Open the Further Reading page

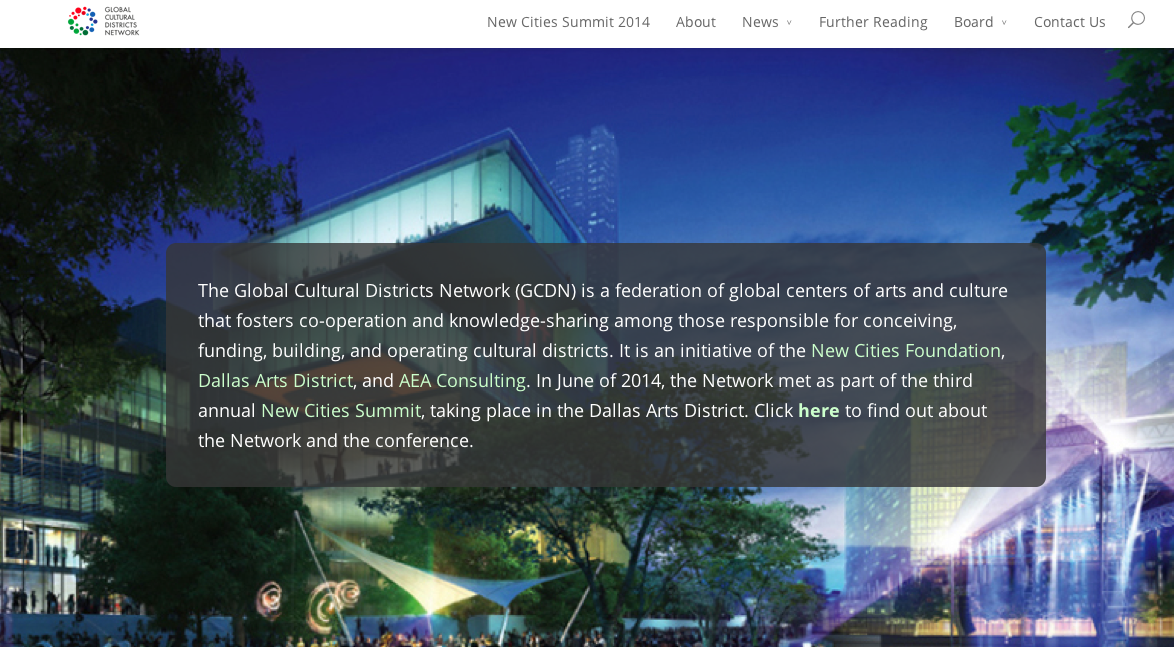(873, 22)
